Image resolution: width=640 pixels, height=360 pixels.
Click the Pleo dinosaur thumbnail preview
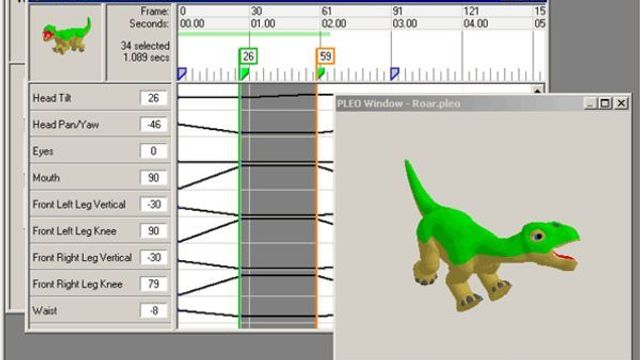click(x=67, y=36)
